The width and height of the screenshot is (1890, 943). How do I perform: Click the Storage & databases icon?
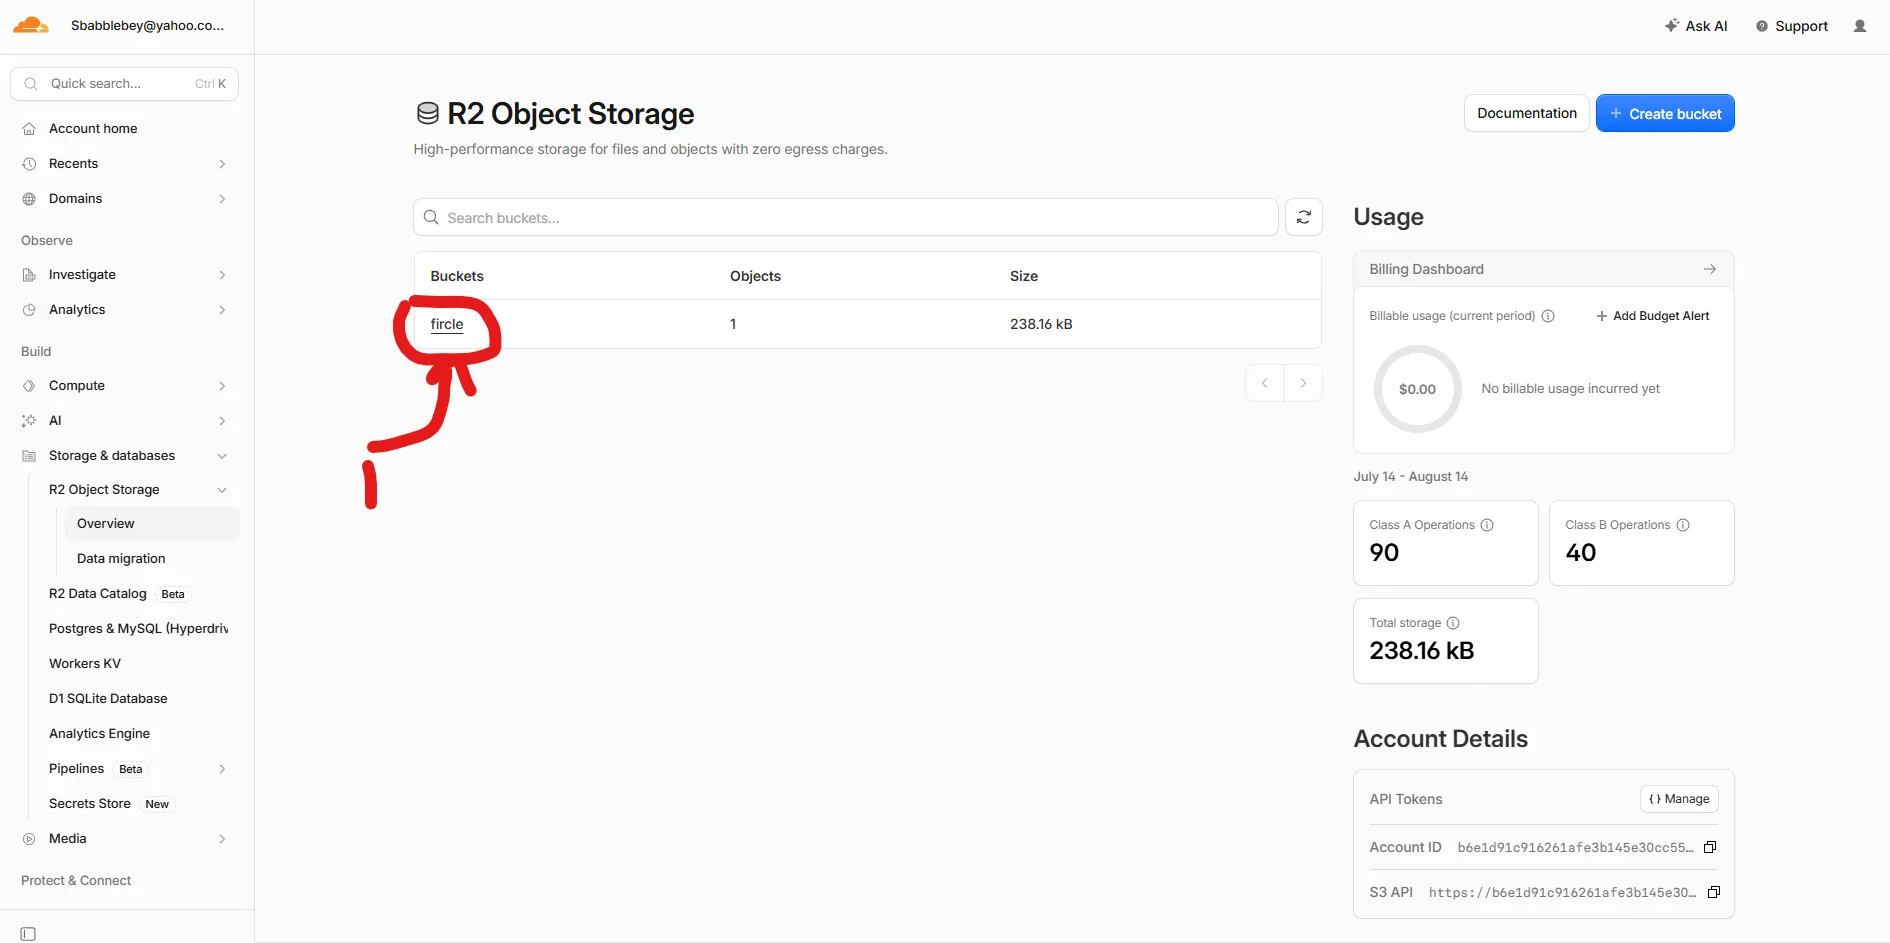click(x=29, y=456)
